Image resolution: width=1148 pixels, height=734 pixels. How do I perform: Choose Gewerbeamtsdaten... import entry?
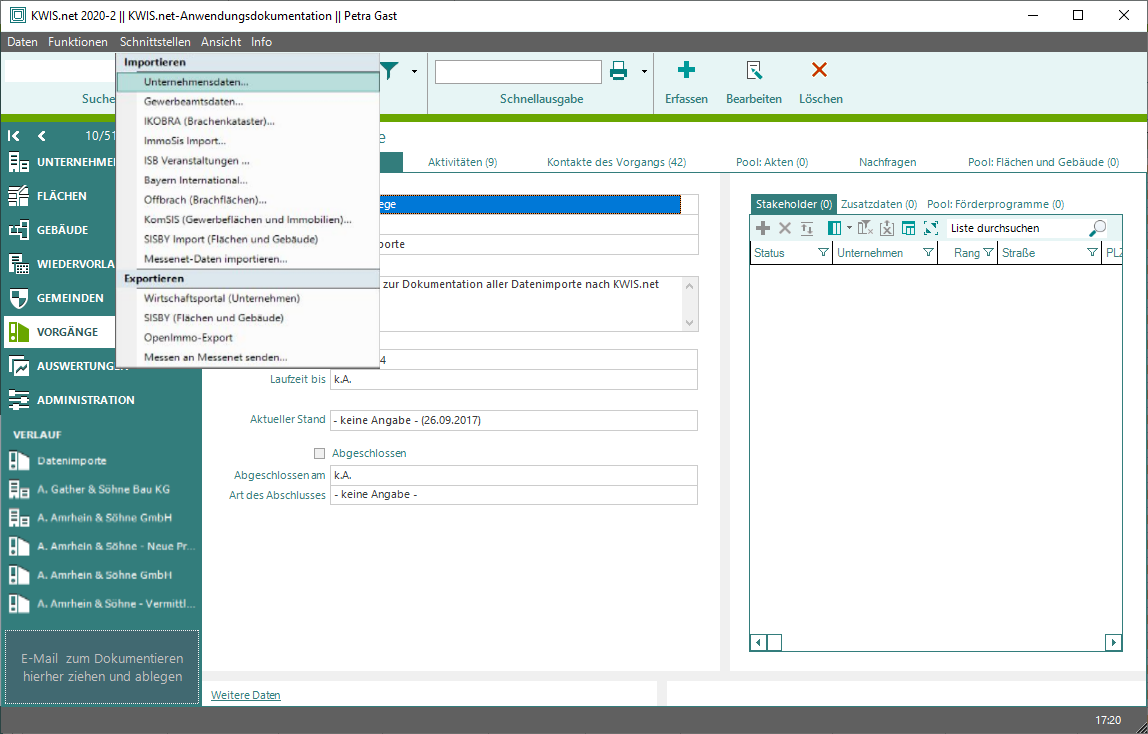pos(248,102)
